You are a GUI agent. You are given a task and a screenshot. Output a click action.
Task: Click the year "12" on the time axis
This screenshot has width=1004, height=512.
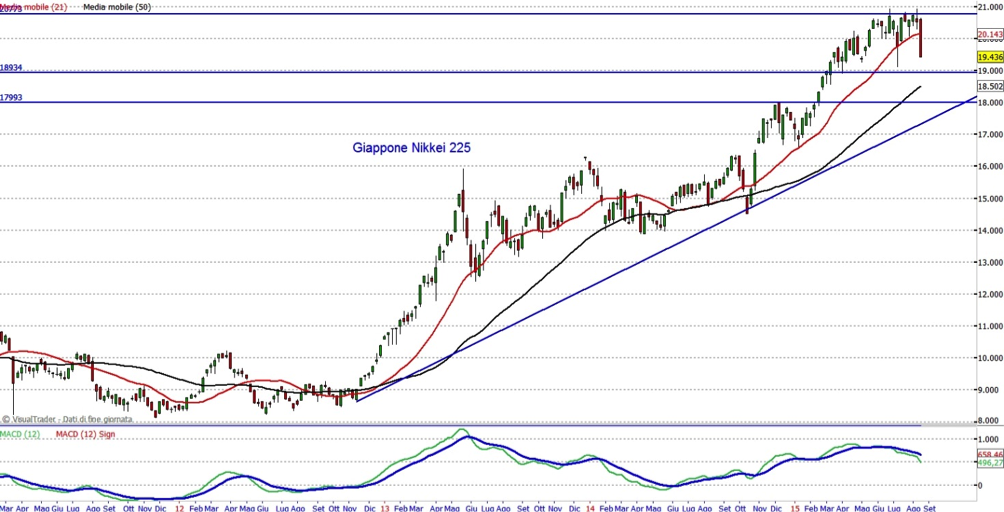[180, 508]
